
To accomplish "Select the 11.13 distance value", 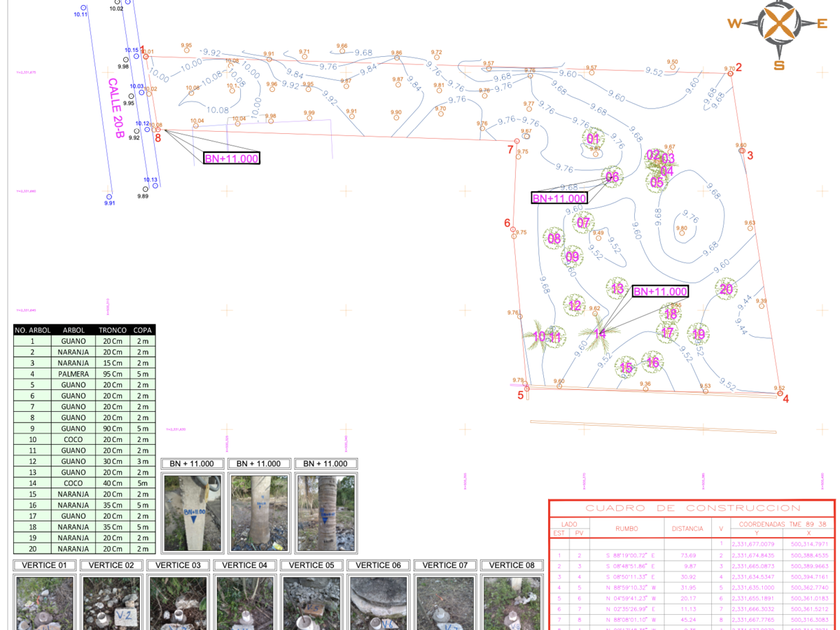I will click(688, 609).
